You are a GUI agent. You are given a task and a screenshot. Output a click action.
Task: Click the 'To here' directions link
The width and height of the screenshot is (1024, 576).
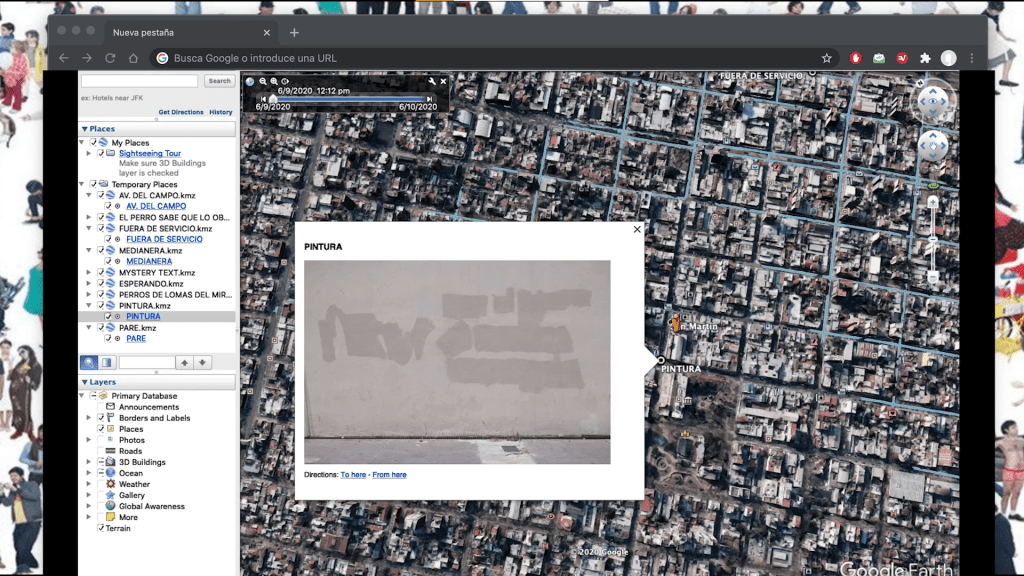pos(353,474)
